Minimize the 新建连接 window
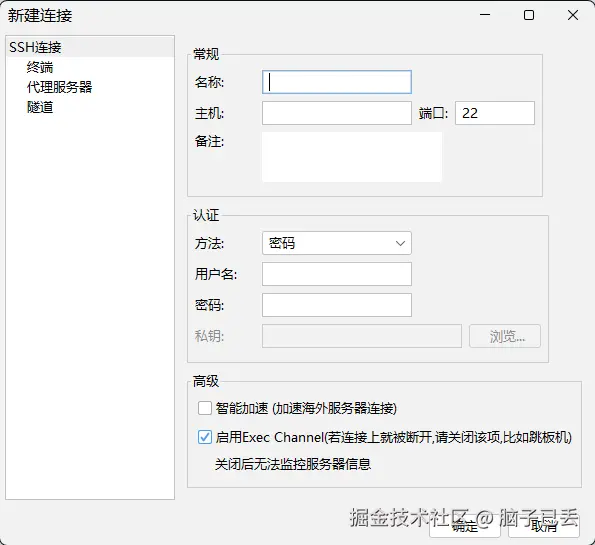Image resolution: width=595 pixels, height=545 pixels. coord(485,15)
